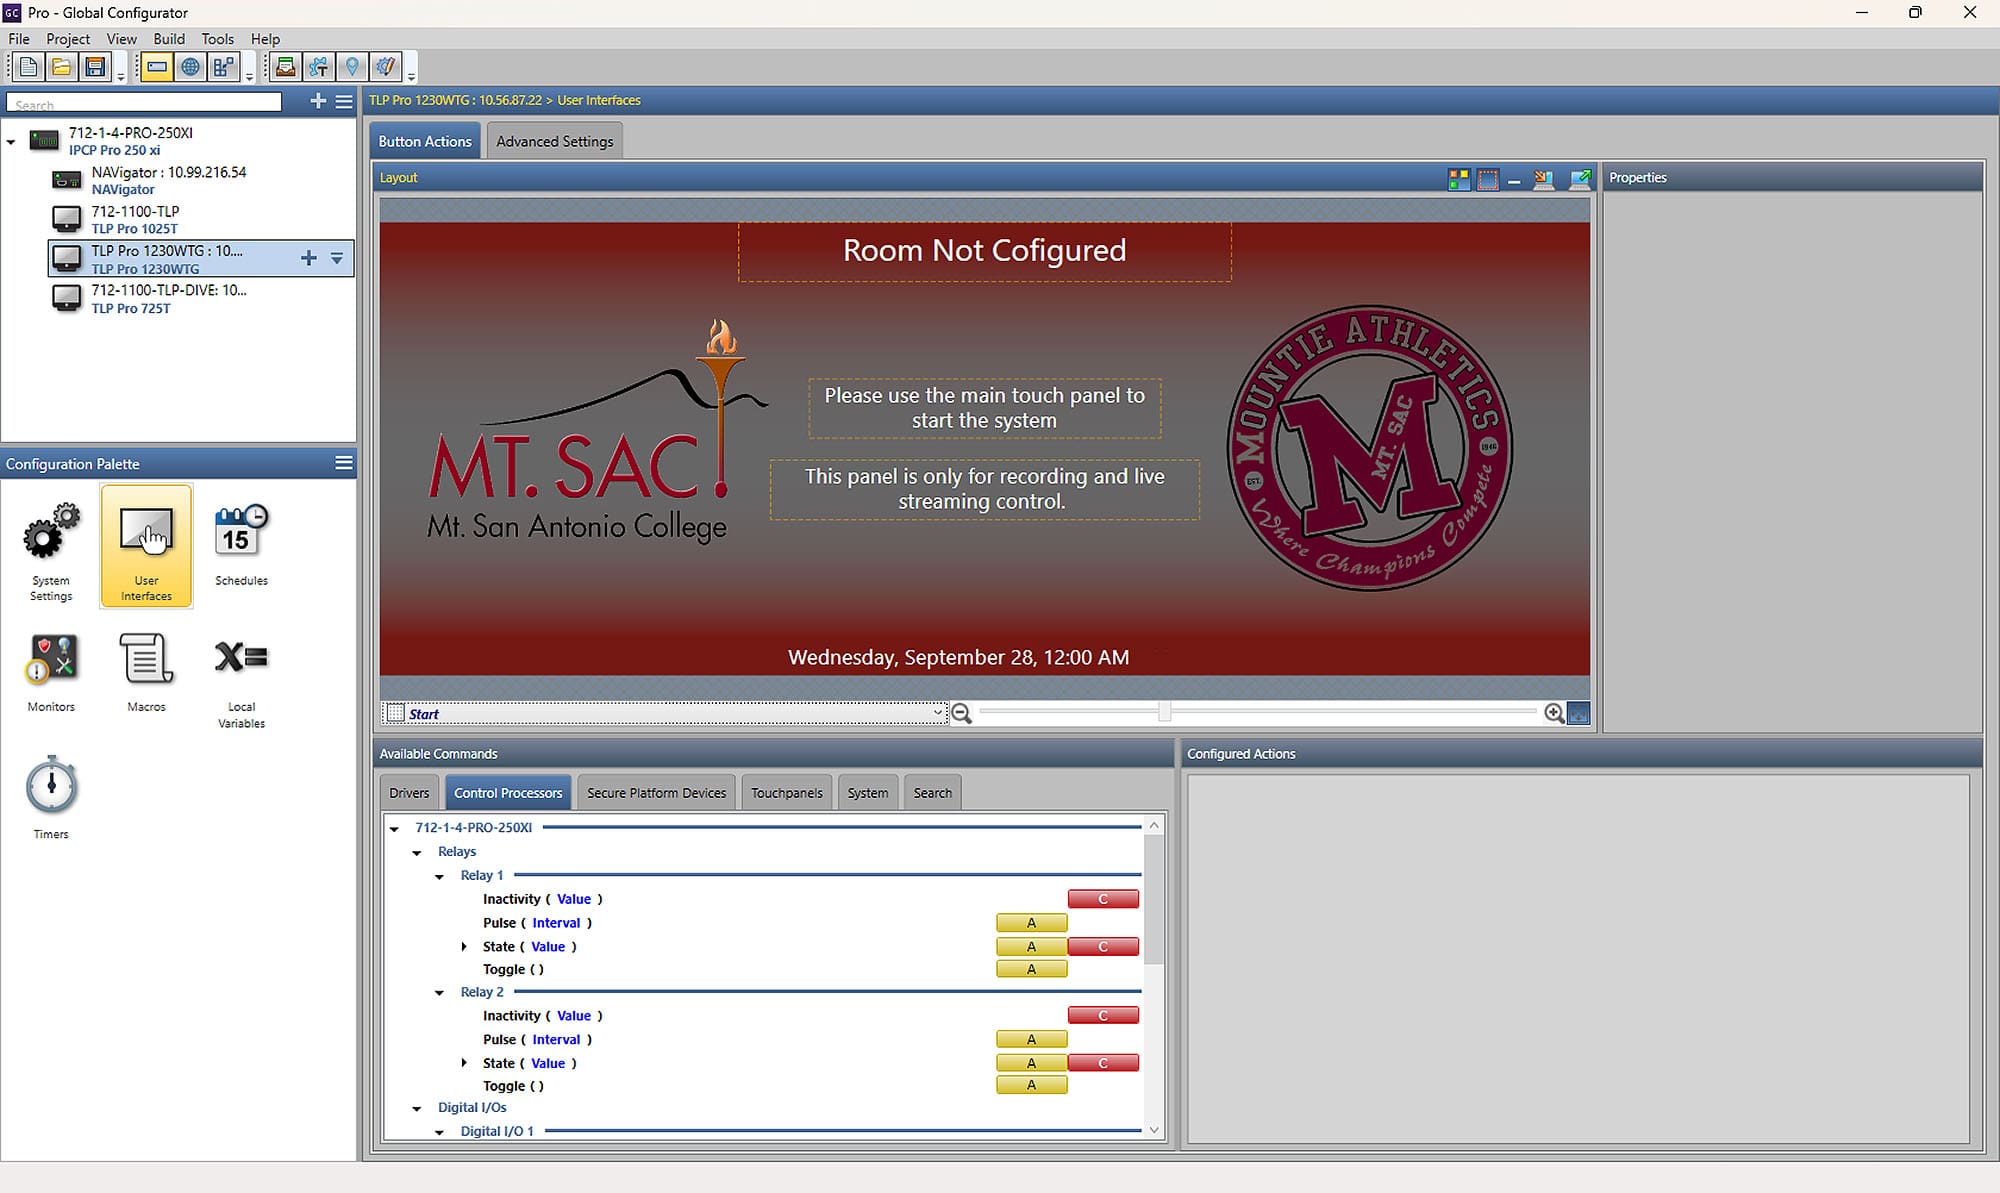Click the plus icon beside the search box
This screenshot has height=1193, width=2000.
(x=318, y=101)
